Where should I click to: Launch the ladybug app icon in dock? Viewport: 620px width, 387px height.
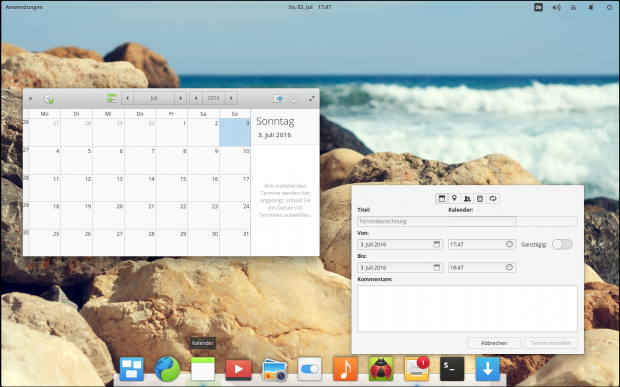tap(381, 369)
